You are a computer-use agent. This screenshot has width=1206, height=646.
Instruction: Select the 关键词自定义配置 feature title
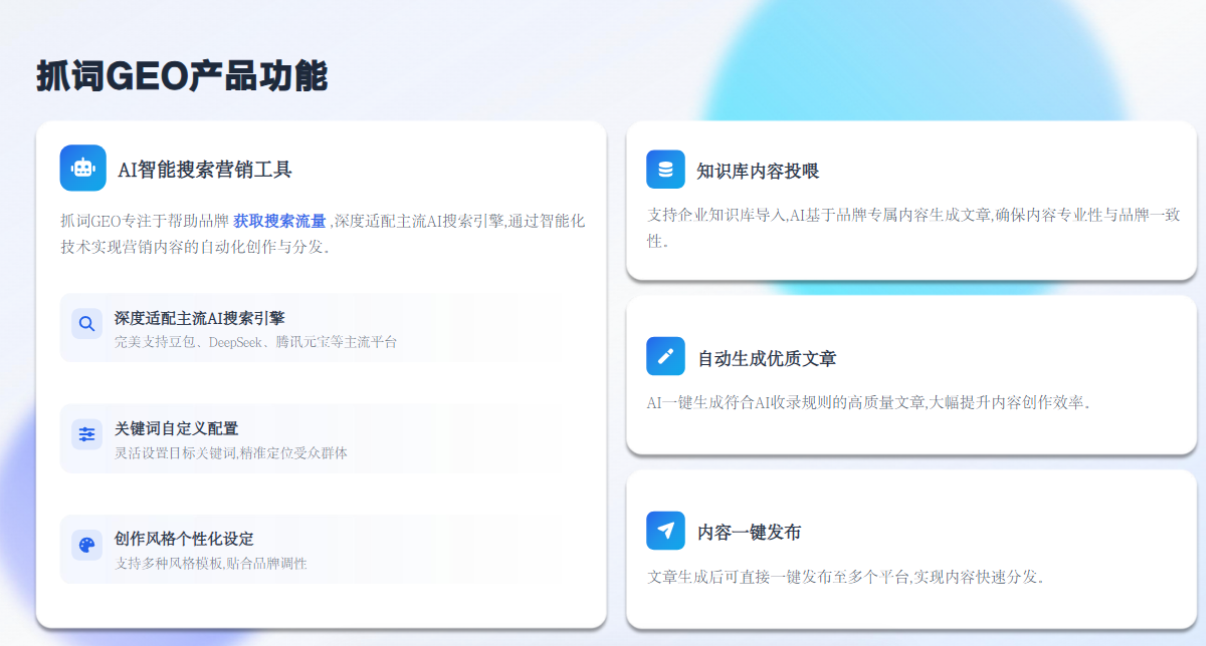click(176, 428)
